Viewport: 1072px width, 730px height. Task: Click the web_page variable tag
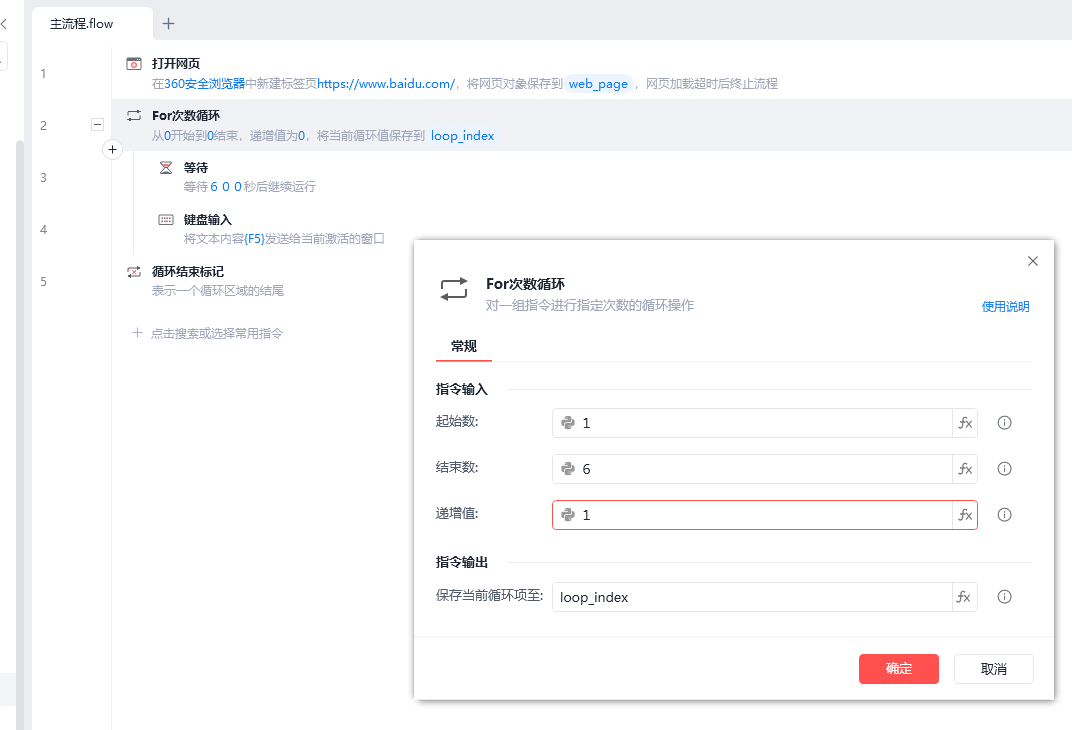(598, 83)
